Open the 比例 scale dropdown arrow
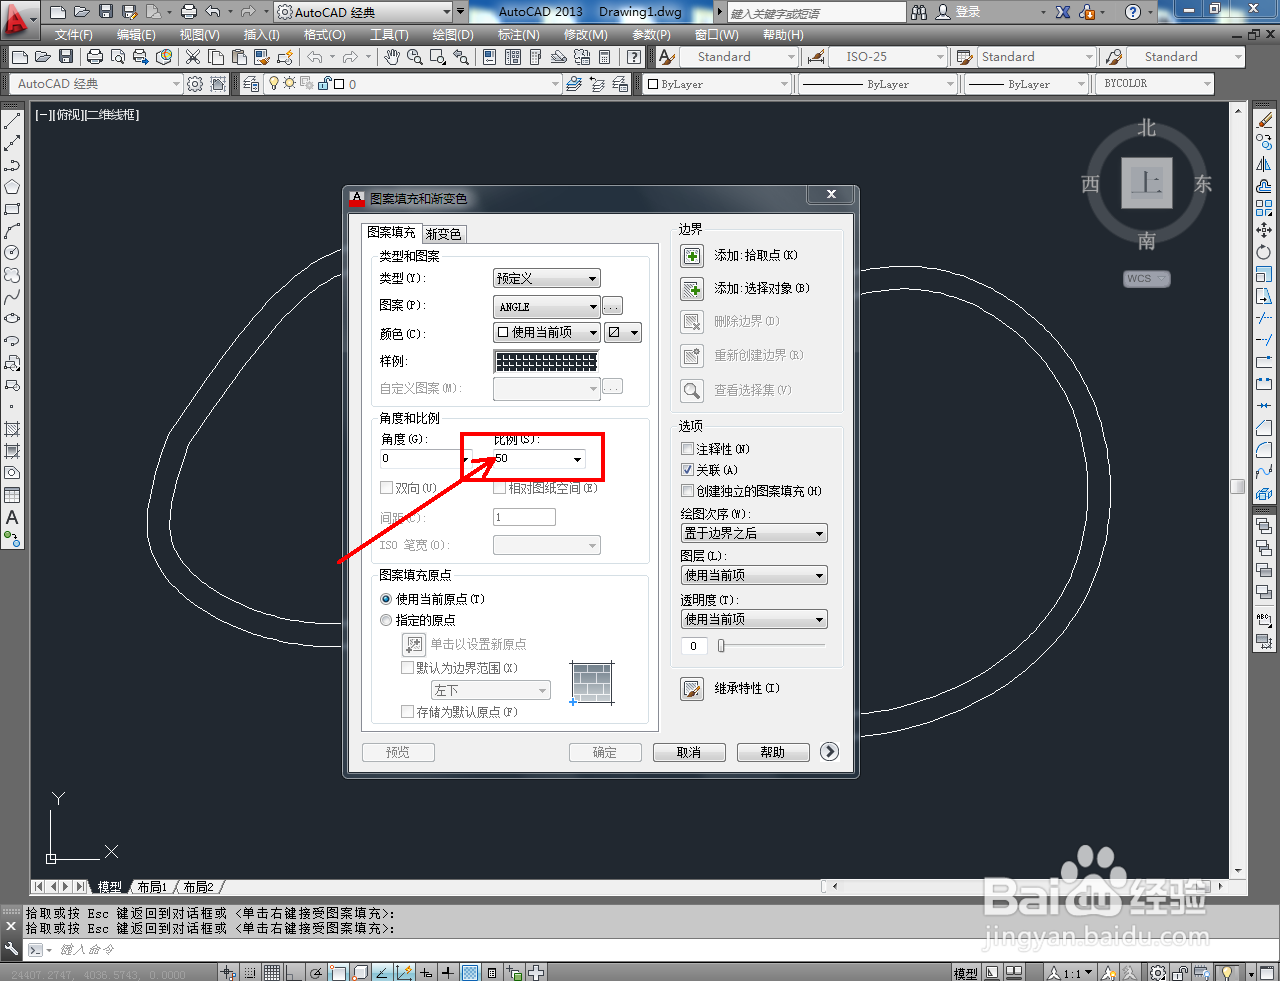This screenshot has width=1280, height=981. tap(577, 459)
